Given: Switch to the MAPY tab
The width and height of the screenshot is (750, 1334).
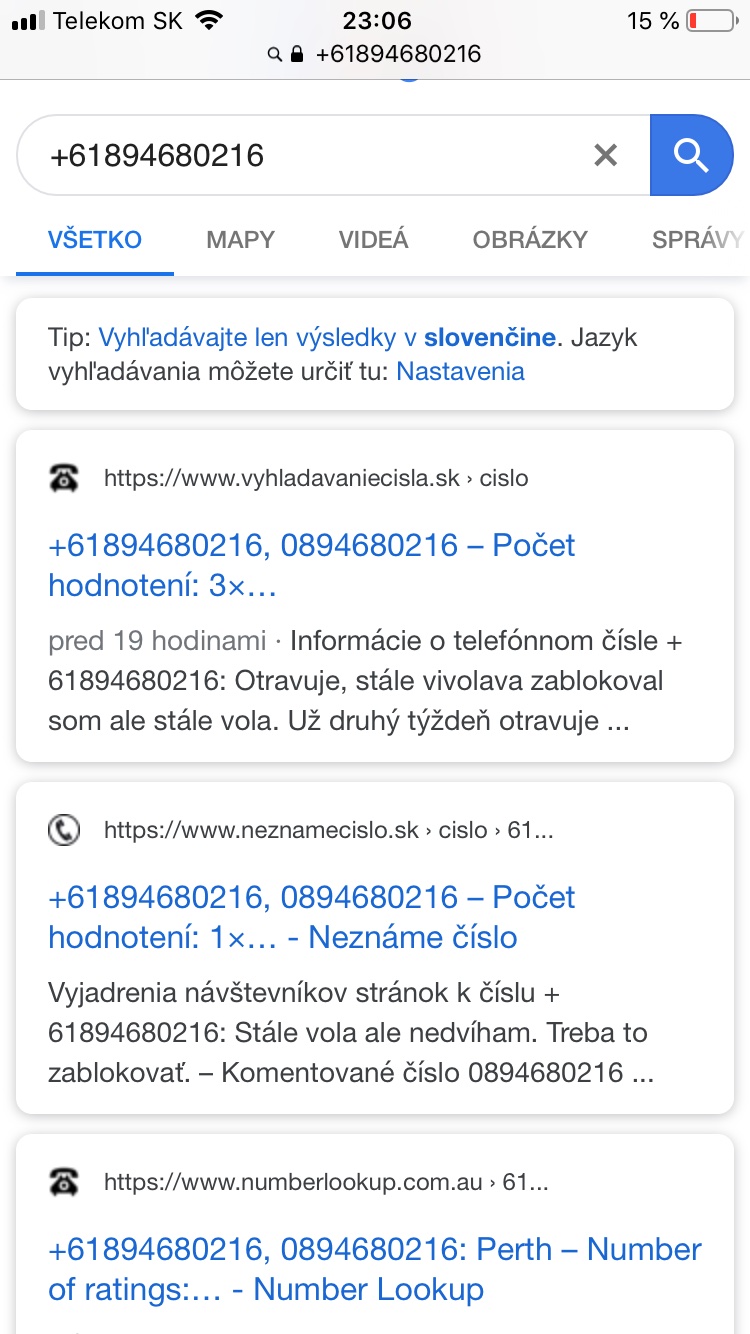Looking at the screenshot, I should click(x=240, y=240).
